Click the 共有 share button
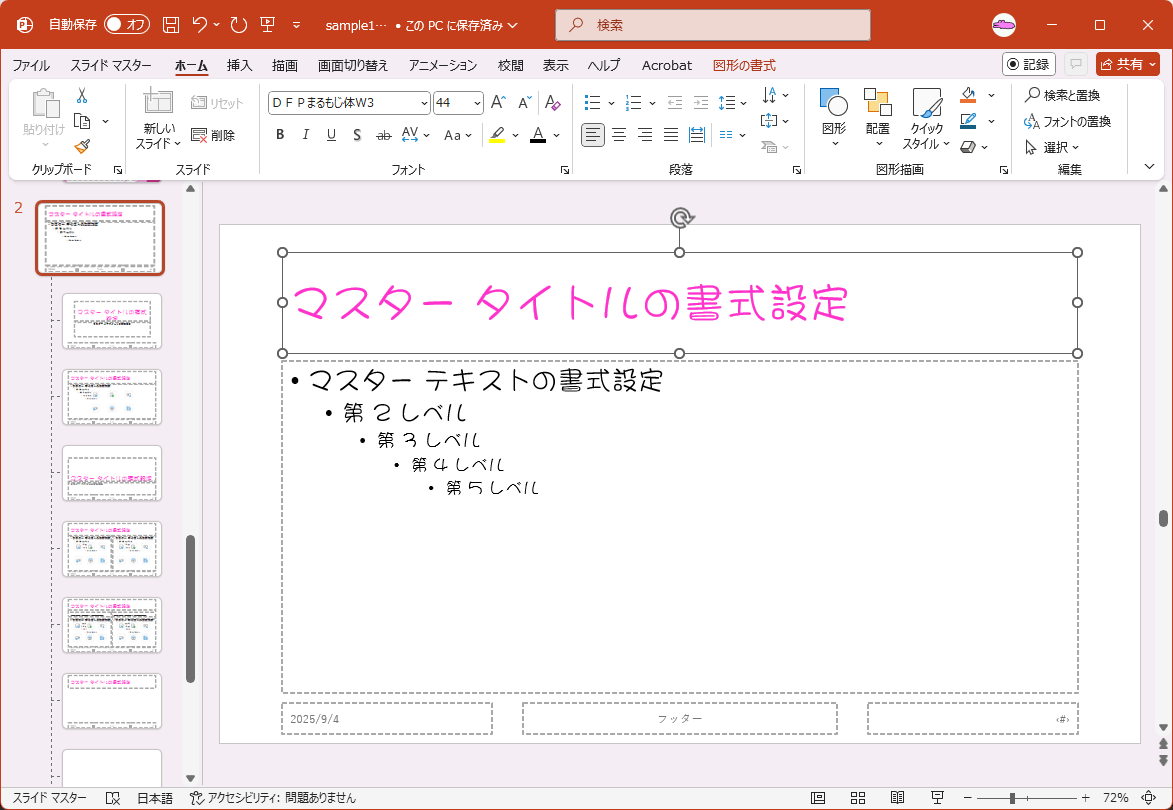 (1127, 64)
